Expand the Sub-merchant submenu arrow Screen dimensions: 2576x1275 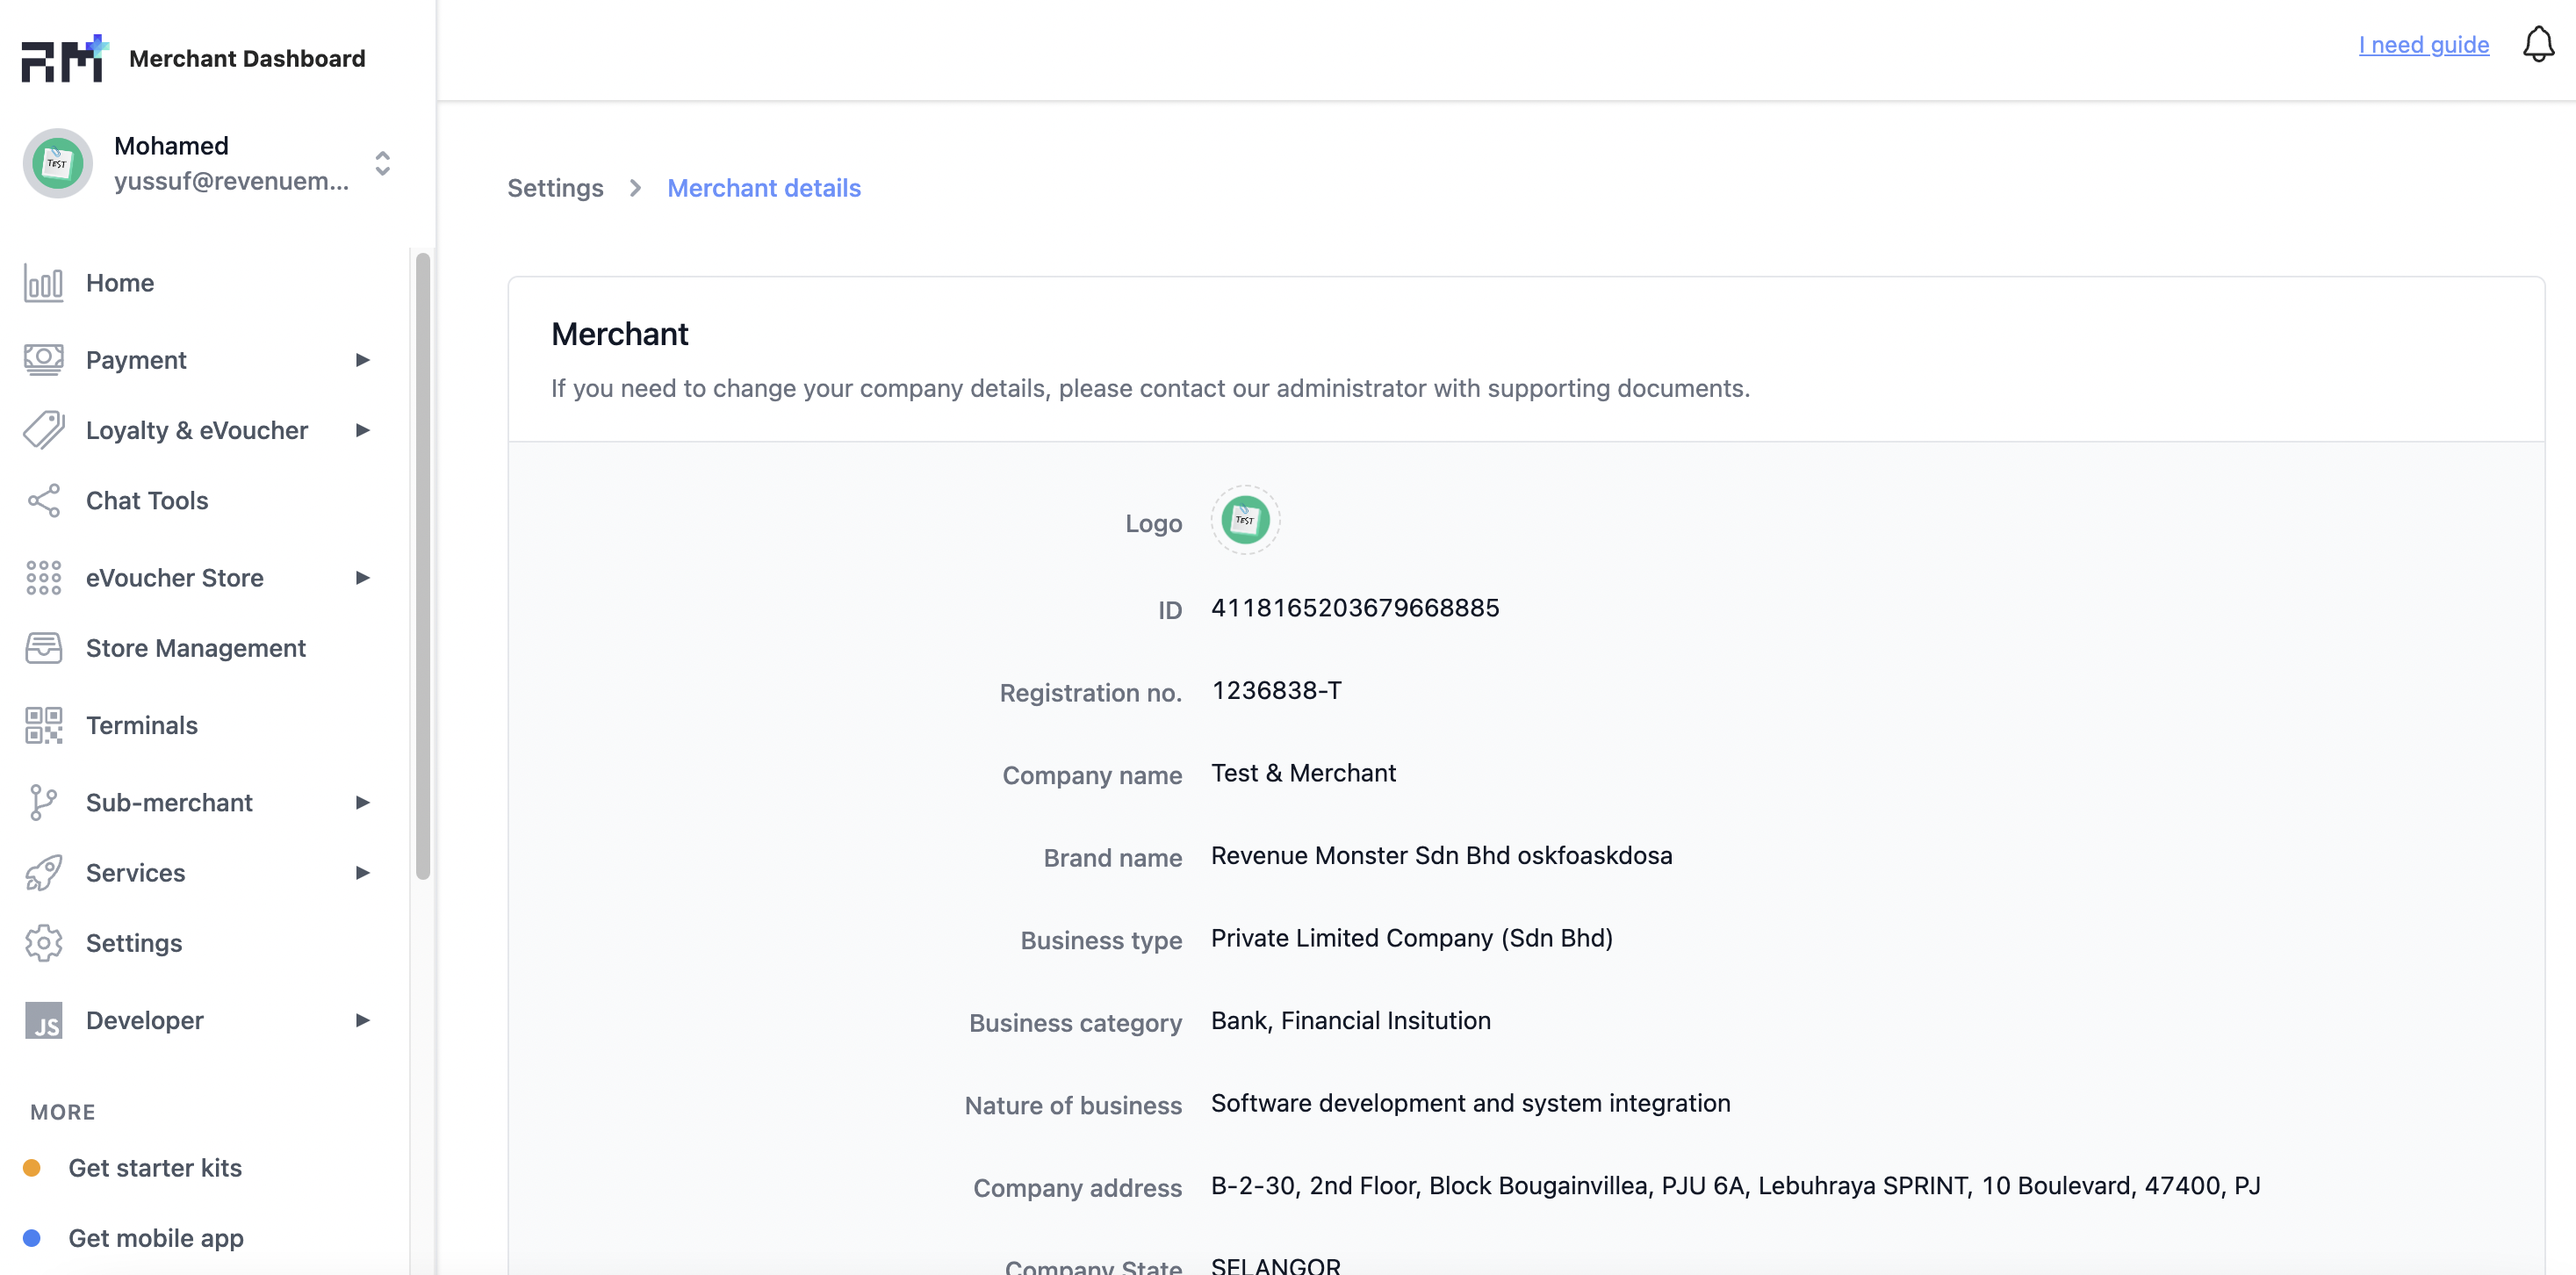(x=362, y=802)
